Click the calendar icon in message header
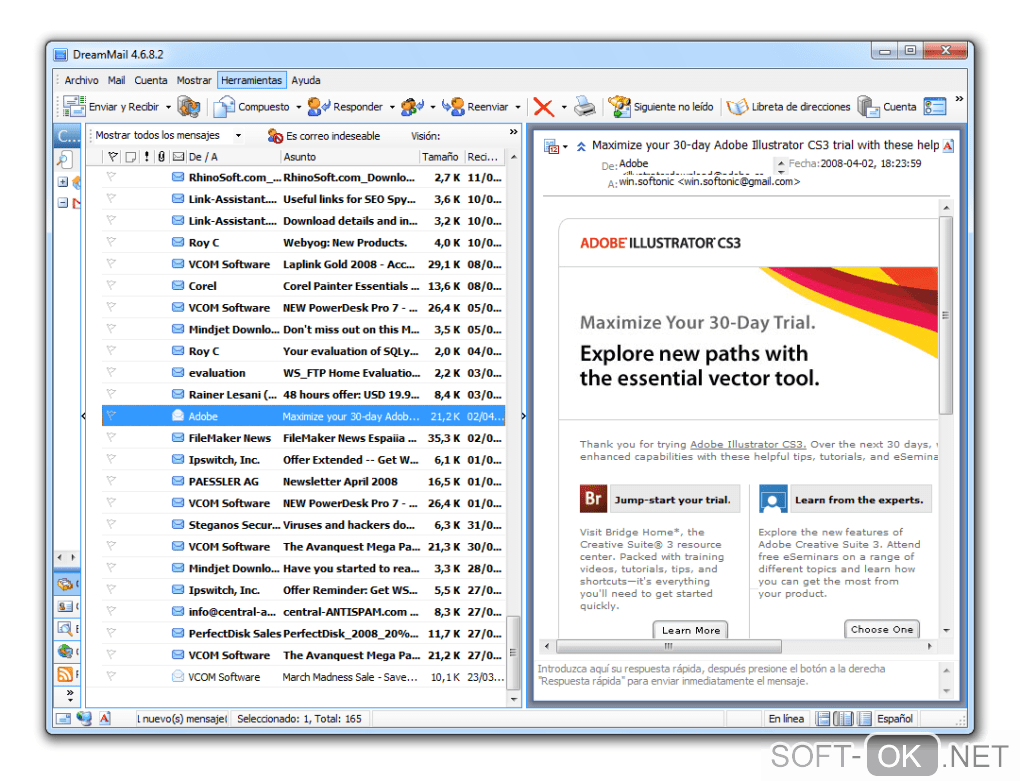The height and width of the screenshot is (781, 1020). click(552, 146)
